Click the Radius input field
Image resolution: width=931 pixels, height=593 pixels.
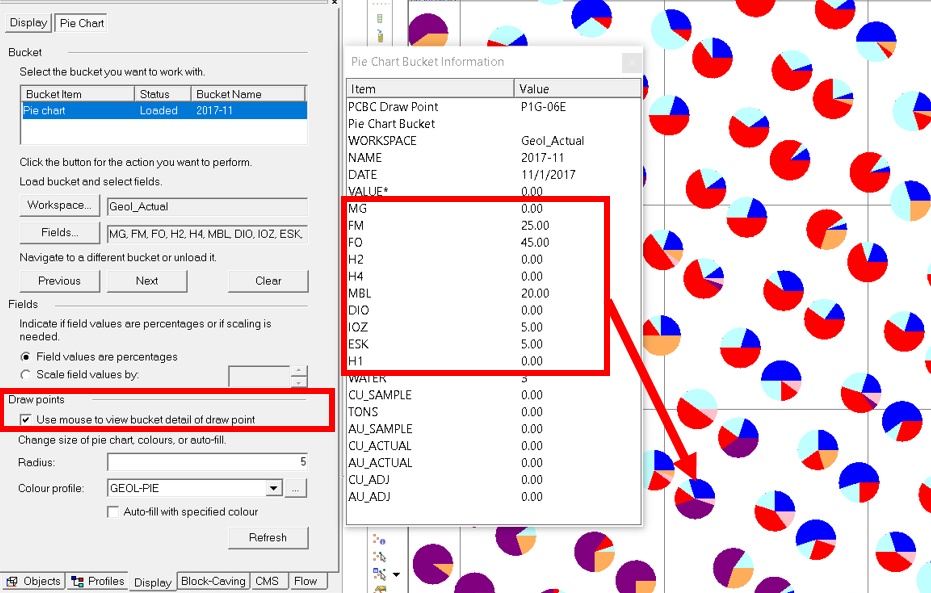click(208, 462)
